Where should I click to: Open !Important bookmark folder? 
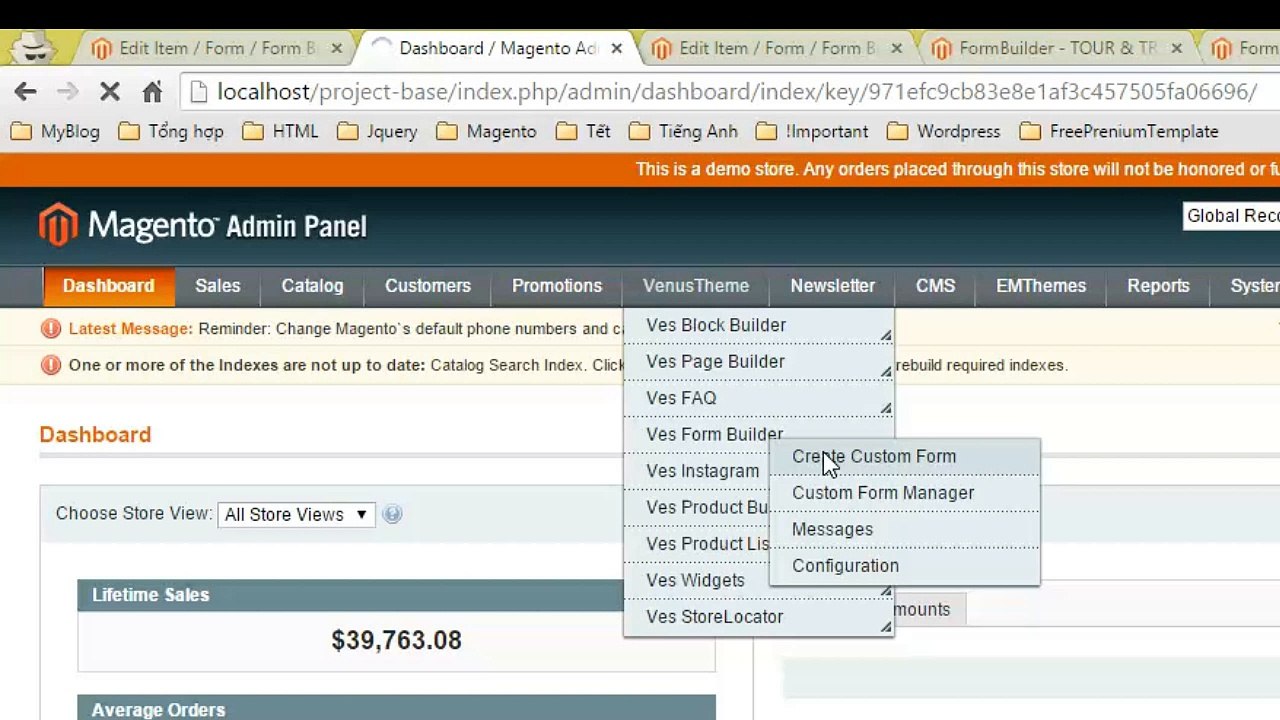point(813,131)
